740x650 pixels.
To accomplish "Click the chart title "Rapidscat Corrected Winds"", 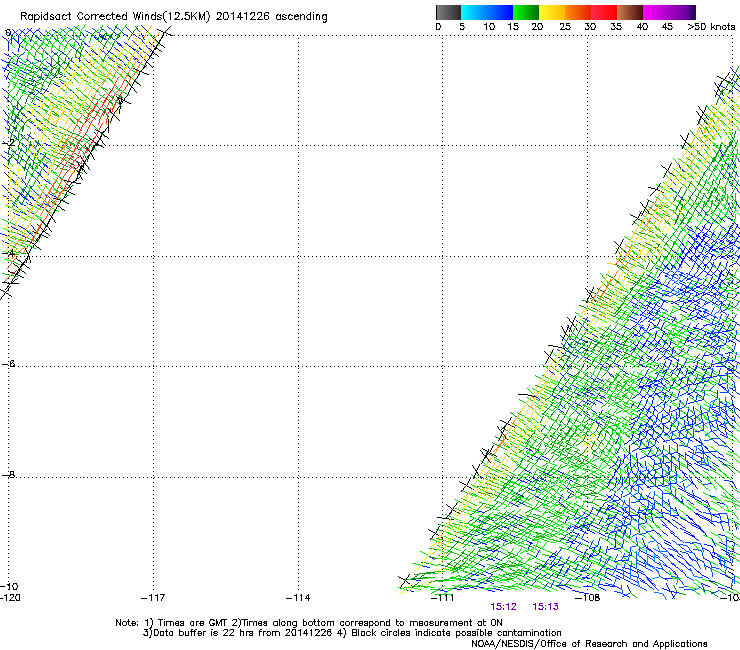I will pyautogui.click(x=91, y=17).
